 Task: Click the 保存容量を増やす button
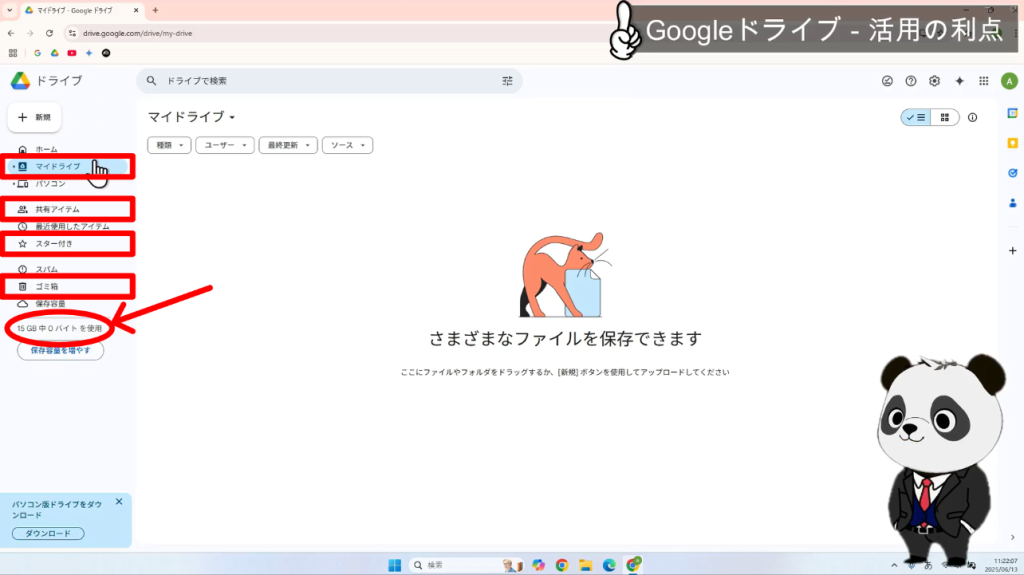coord(61,351)
